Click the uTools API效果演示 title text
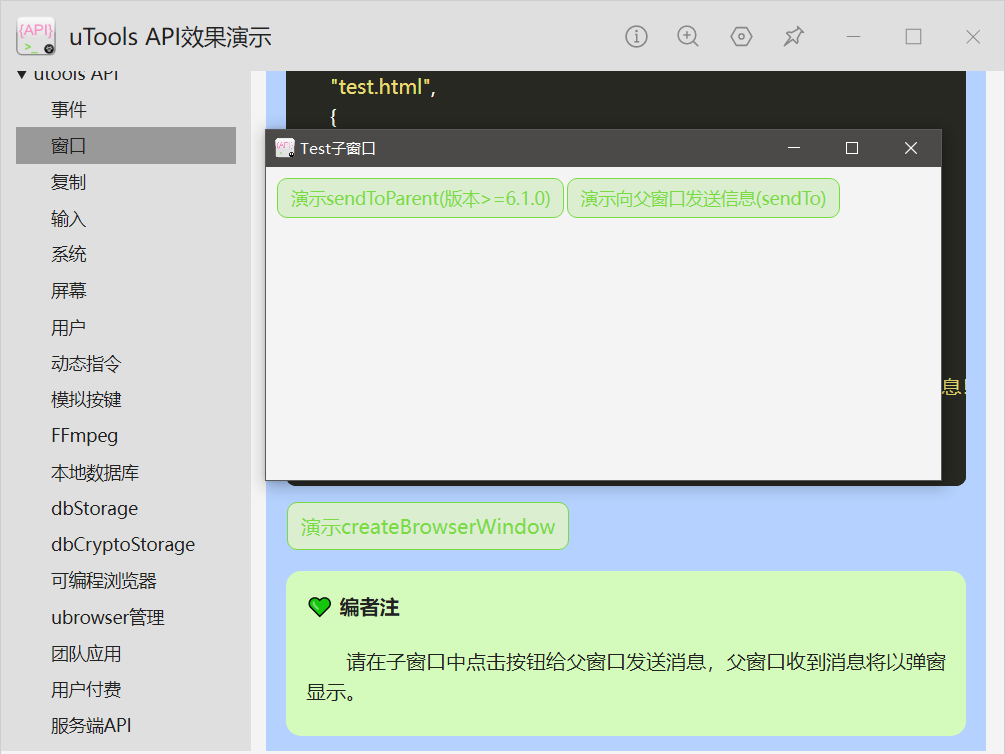The width and height of the screenshot is (1005, 754). click(170, 37)
